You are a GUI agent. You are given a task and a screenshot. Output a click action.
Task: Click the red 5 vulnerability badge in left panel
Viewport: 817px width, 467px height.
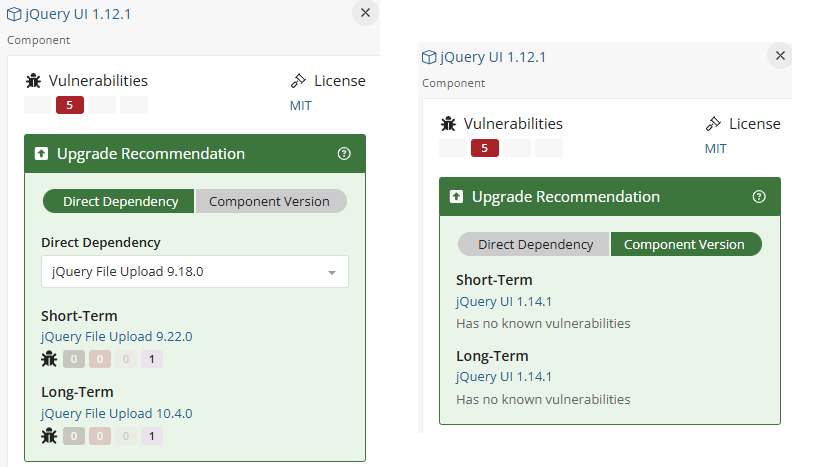(70, 105)
